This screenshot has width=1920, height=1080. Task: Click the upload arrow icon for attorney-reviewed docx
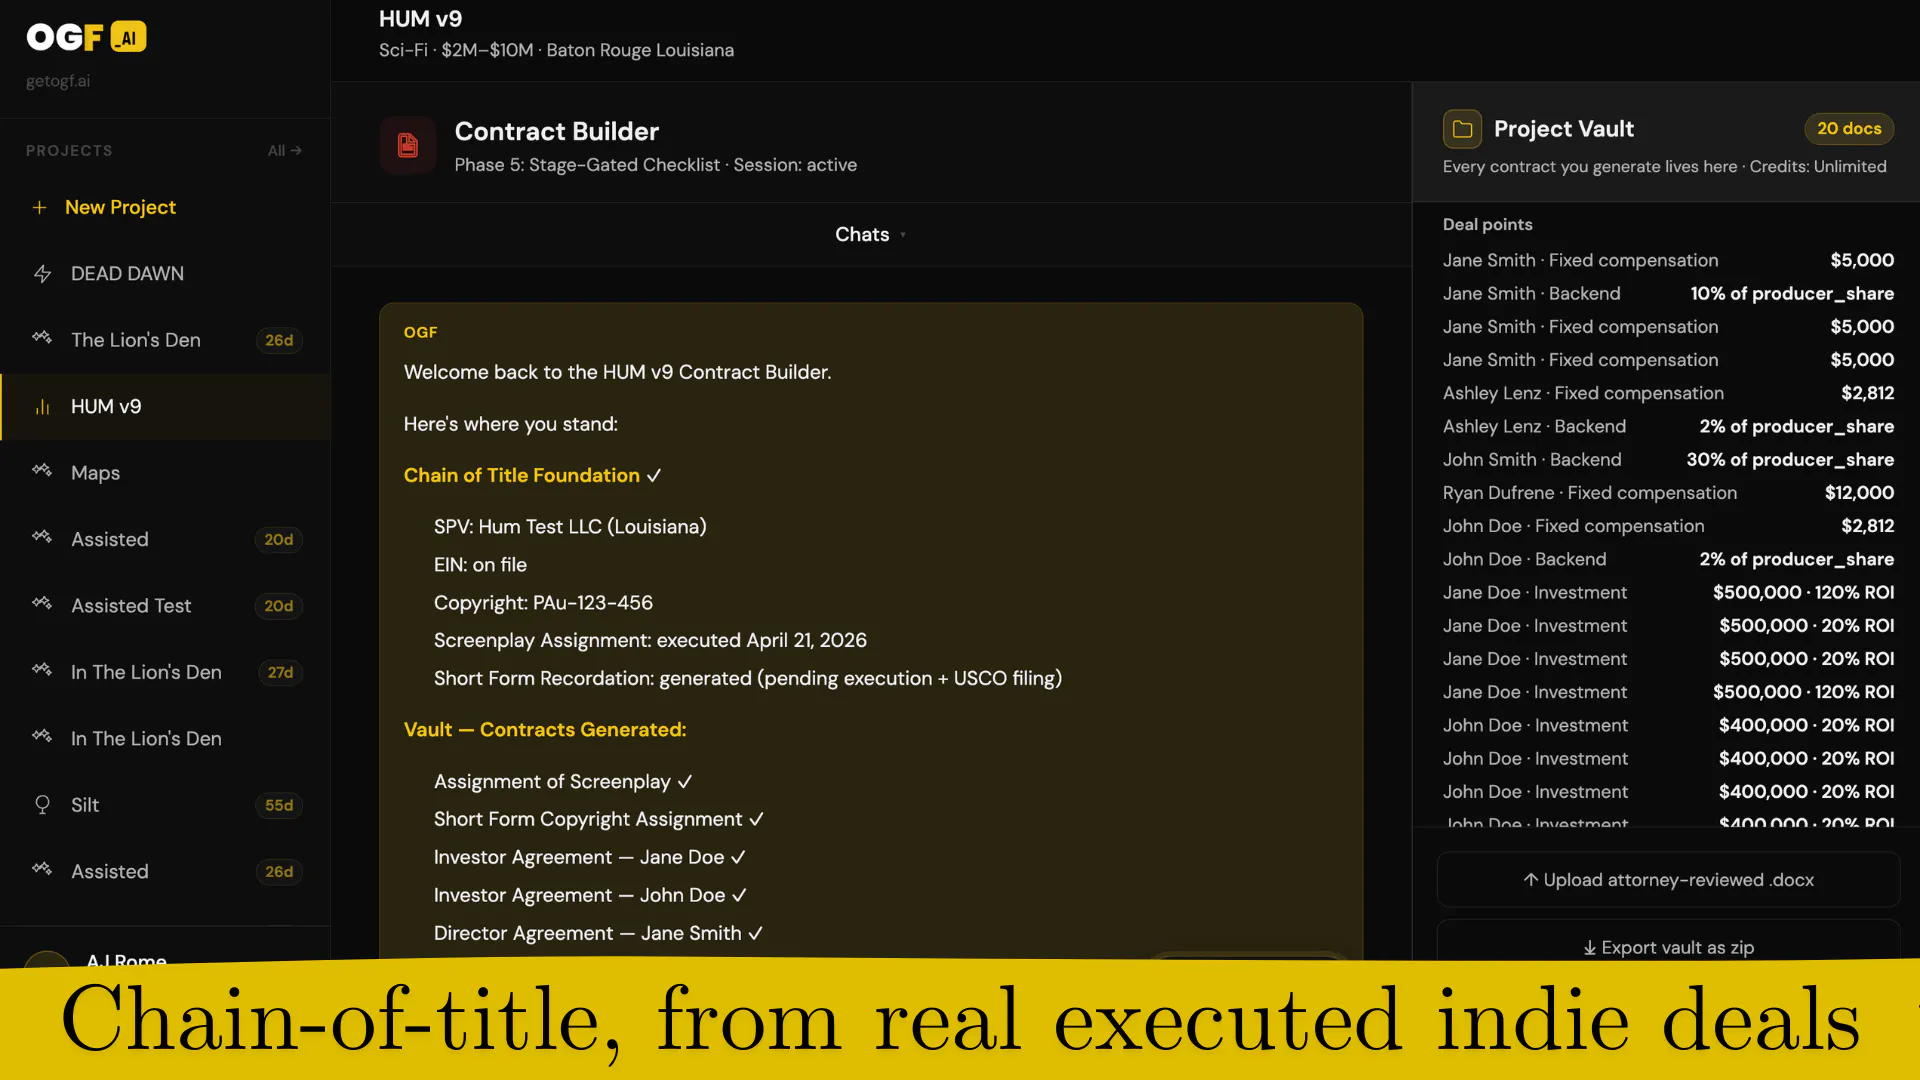pyautogui.click(x=1530, y=880)
